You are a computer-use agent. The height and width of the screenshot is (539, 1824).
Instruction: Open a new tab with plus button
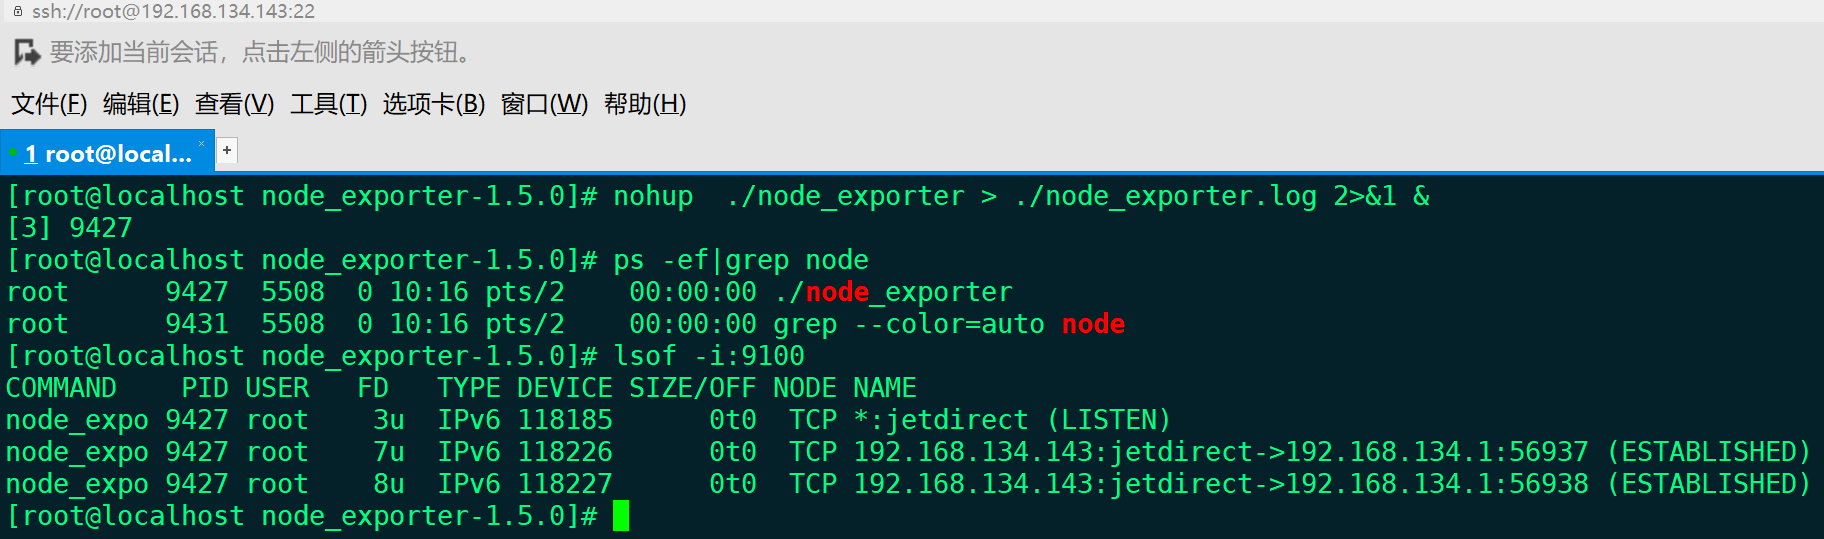pyautogui.click(x=228, y=150)
